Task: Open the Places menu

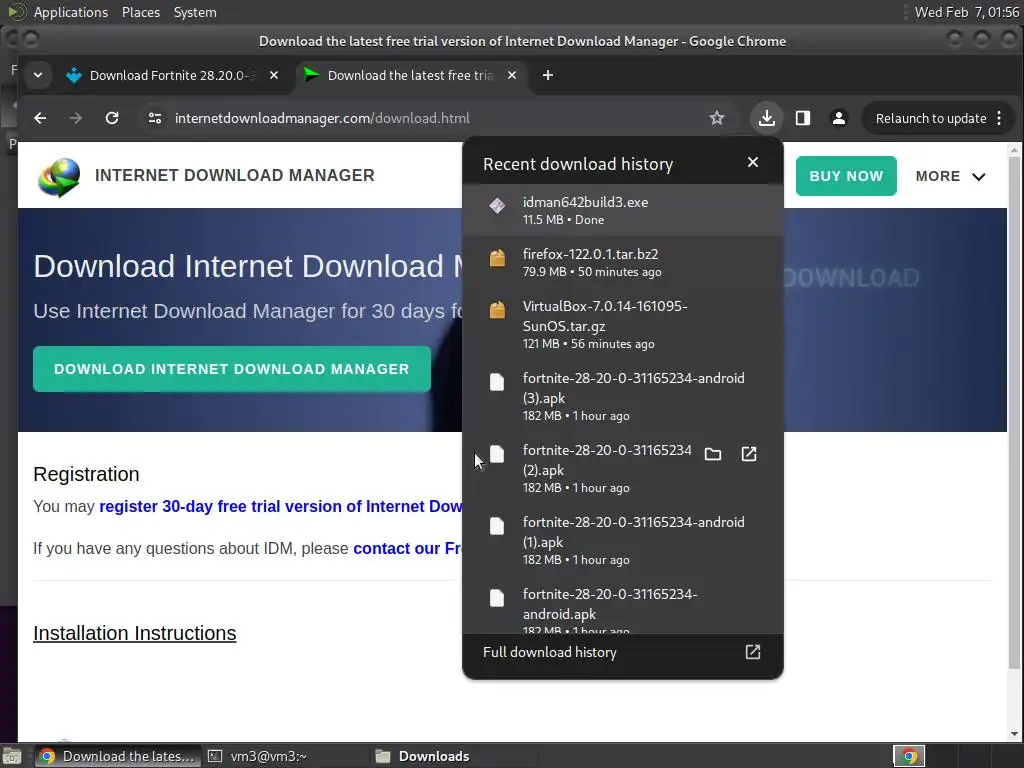Action: pos(140,12)
